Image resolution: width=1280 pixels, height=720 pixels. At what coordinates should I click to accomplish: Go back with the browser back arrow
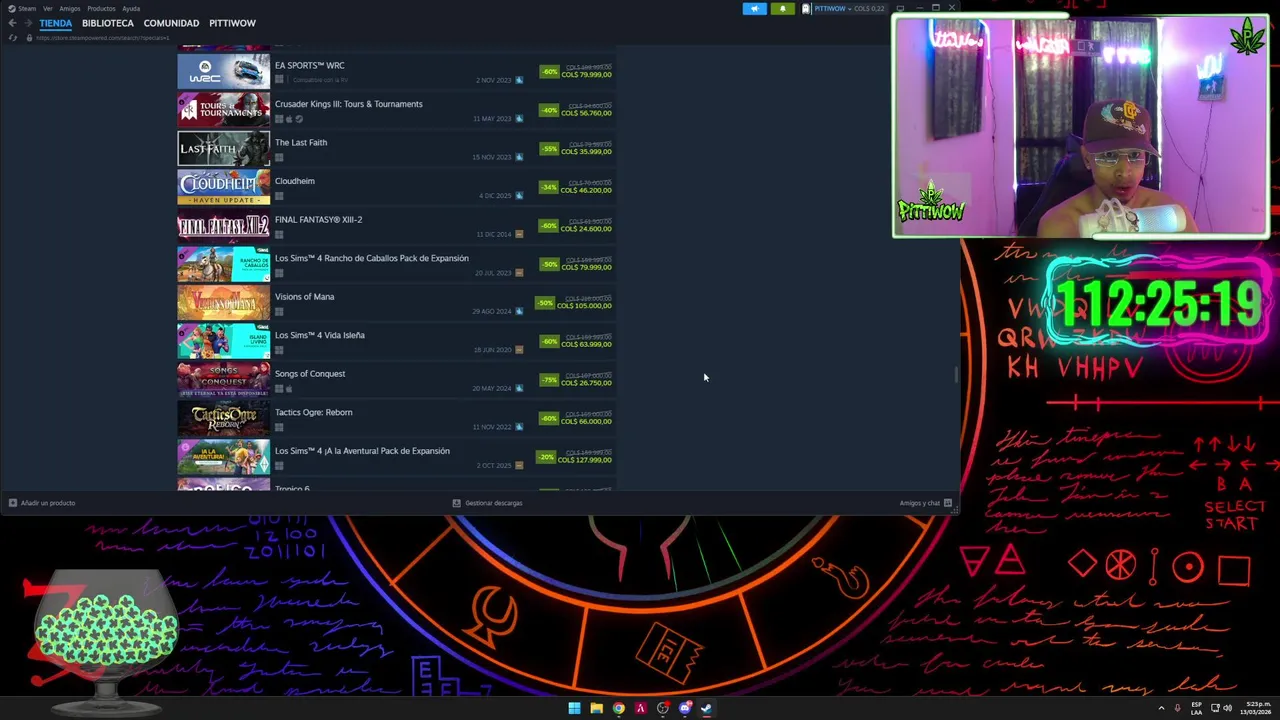[12, 23]
